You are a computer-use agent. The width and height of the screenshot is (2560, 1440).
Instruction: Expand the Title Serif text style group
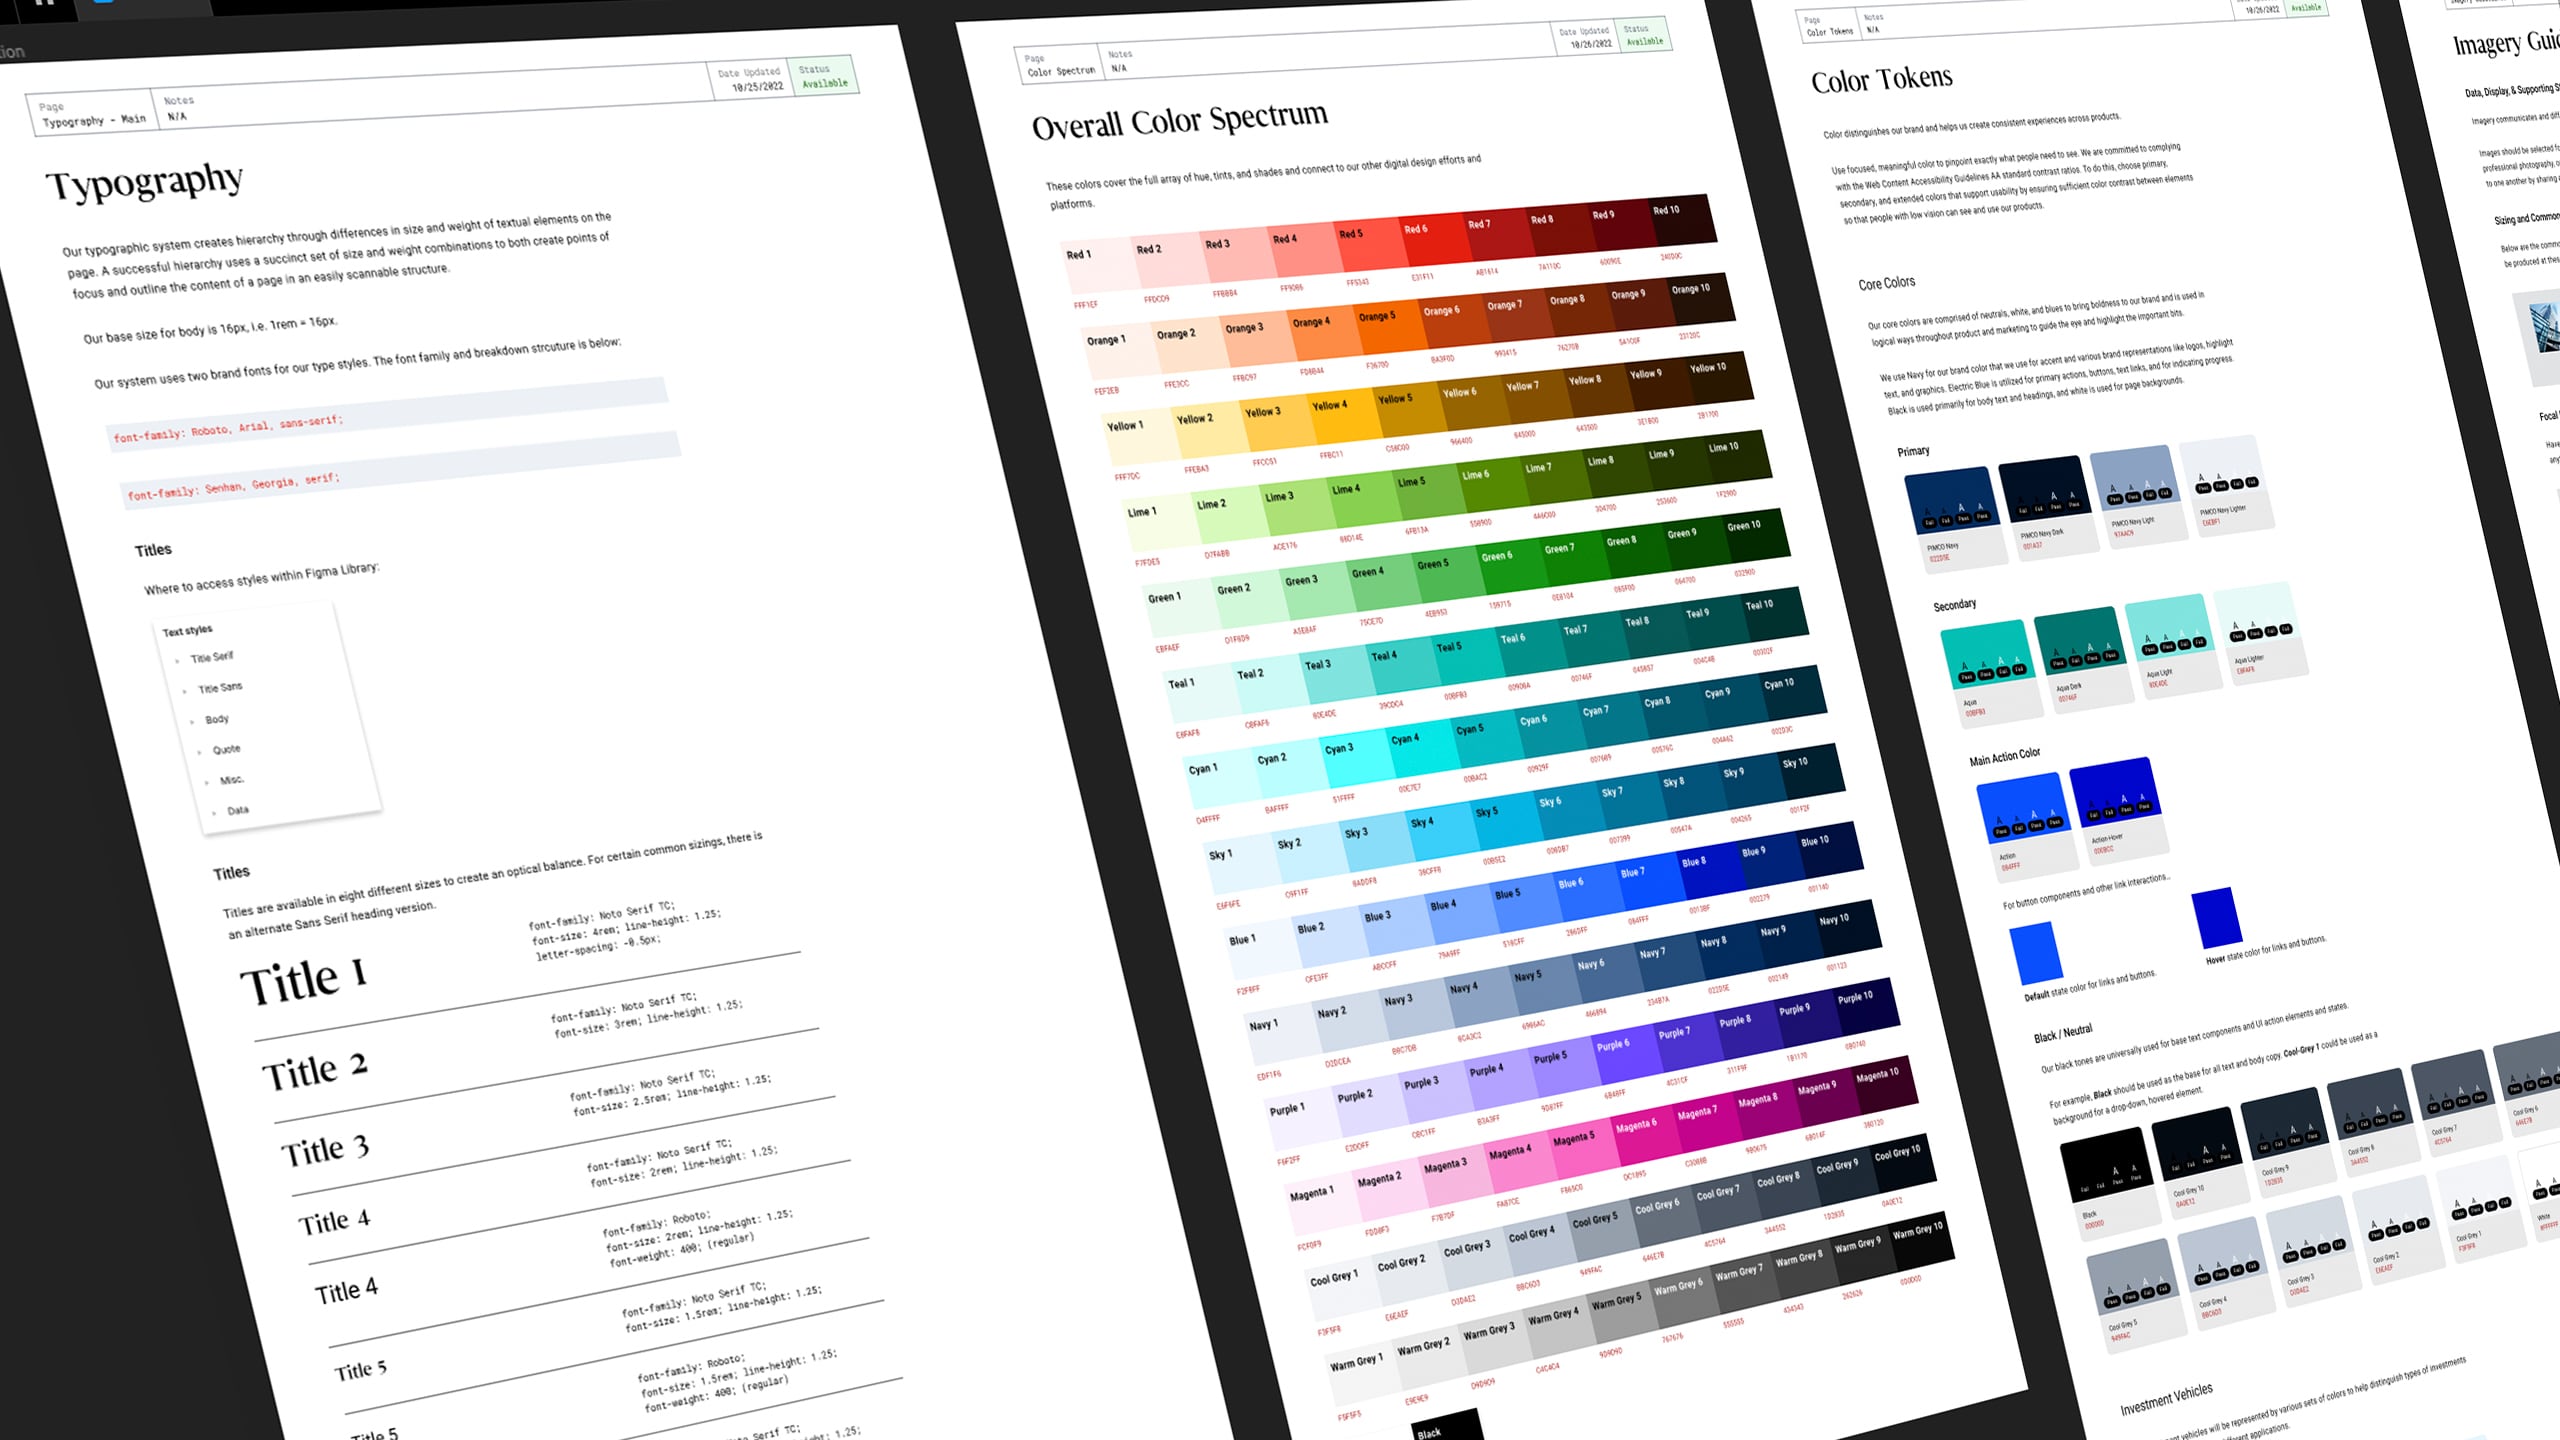click(x=177, y=660)
